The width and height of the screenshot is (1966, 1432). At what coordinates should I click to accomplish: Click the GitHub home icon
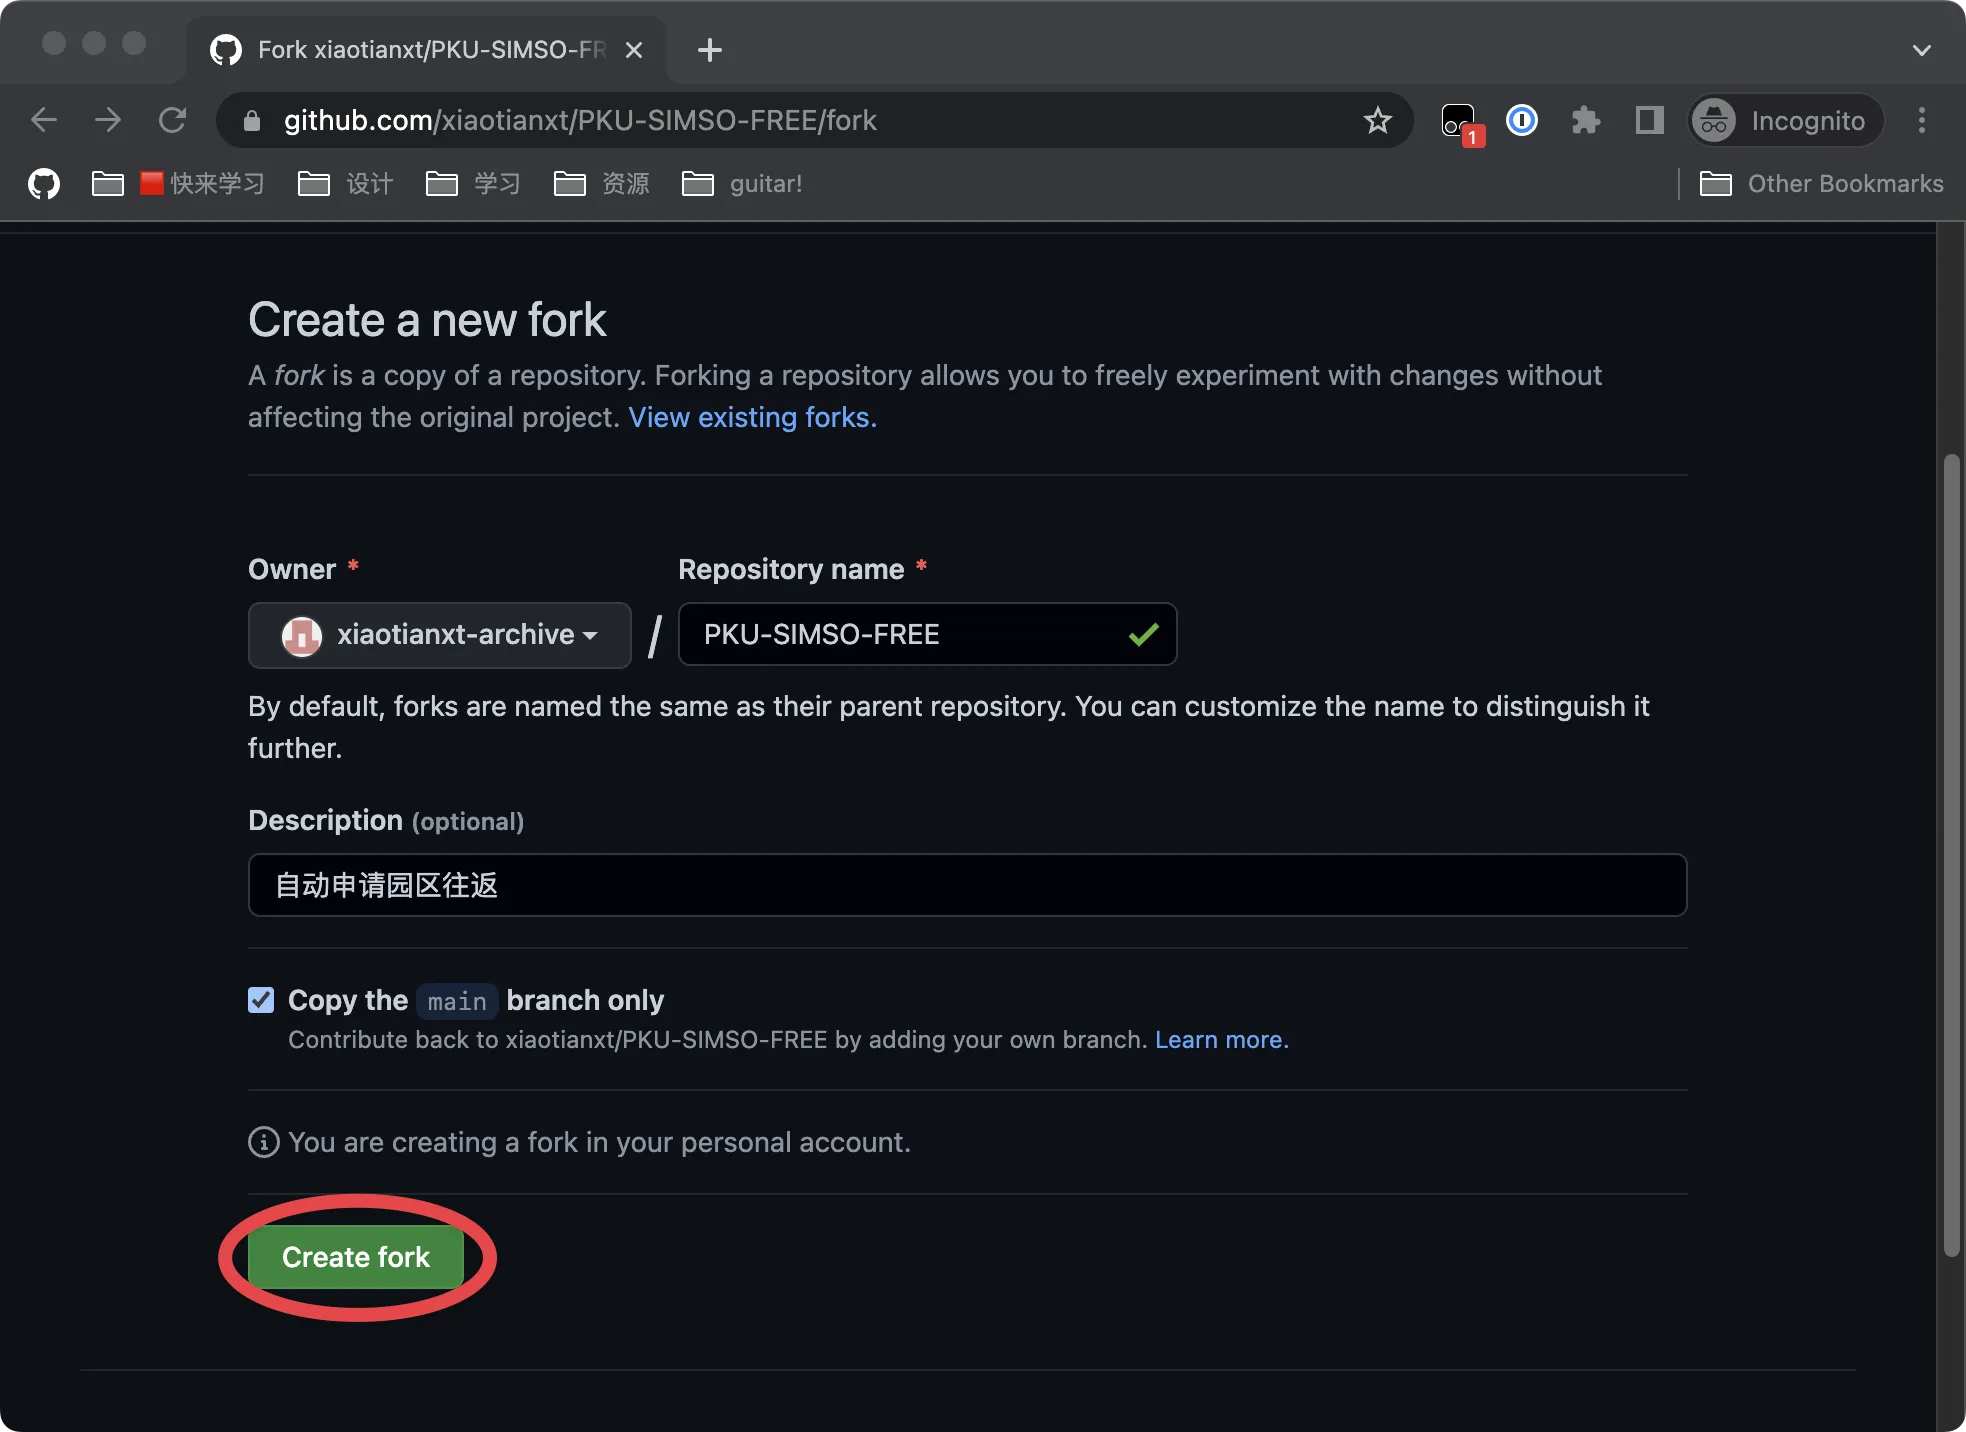41,183
